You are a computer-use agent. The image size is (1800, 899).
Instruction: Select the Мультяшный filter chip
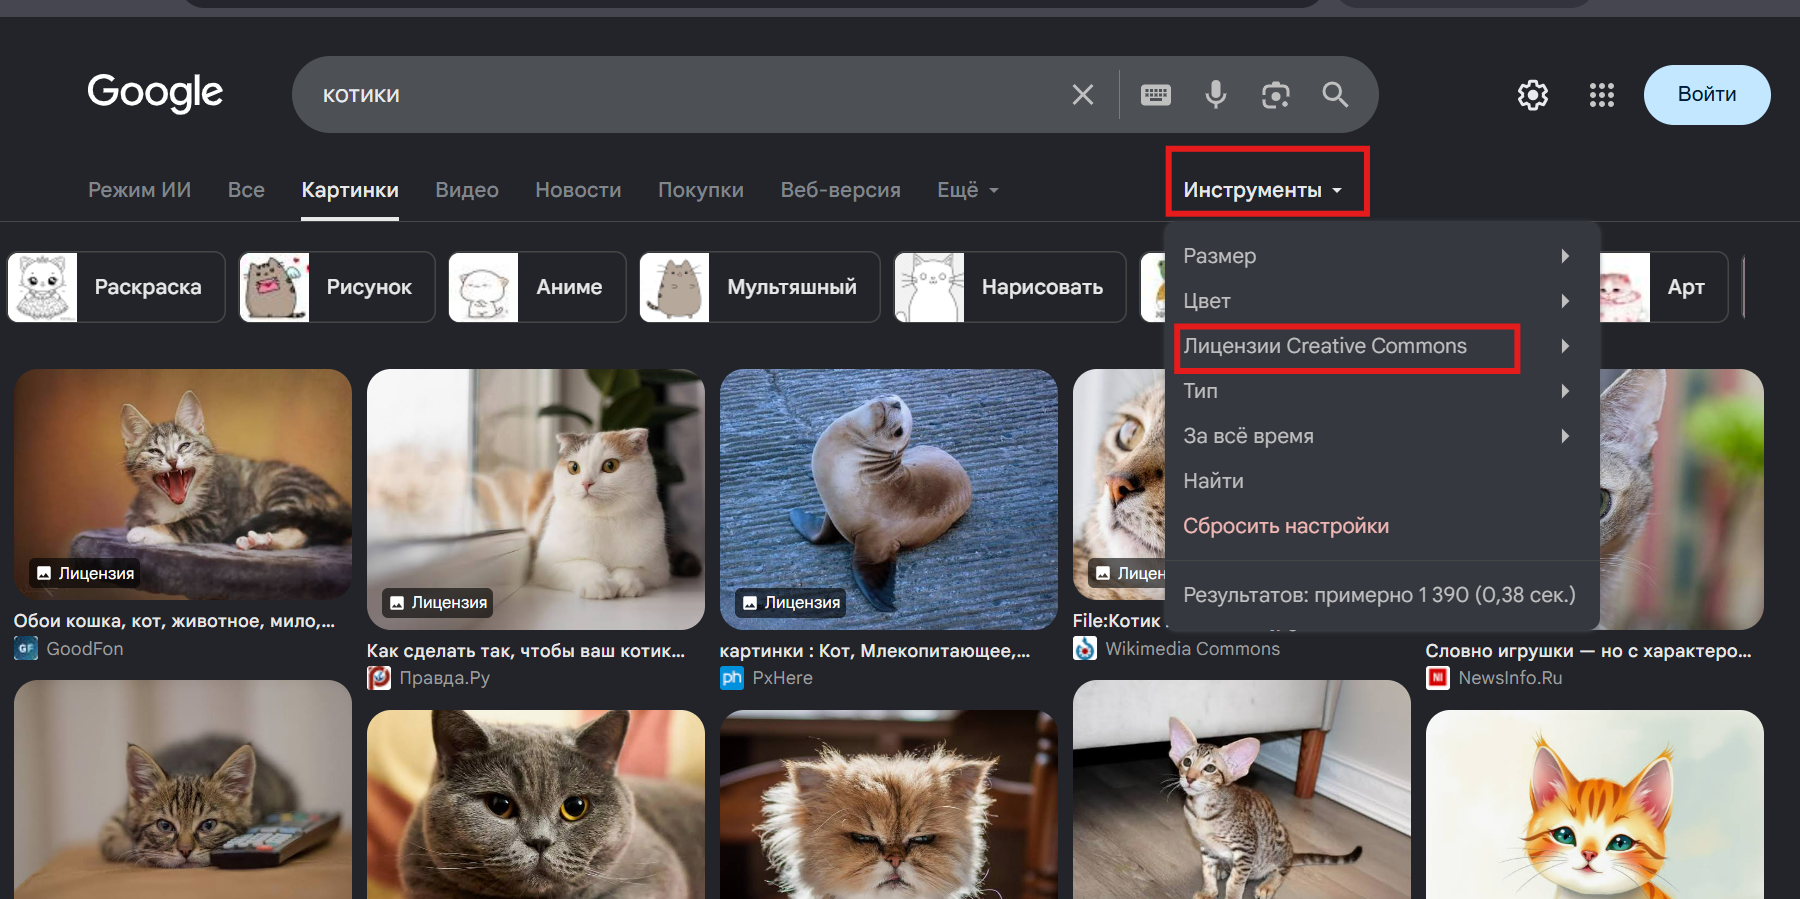[x=760, y=287]
